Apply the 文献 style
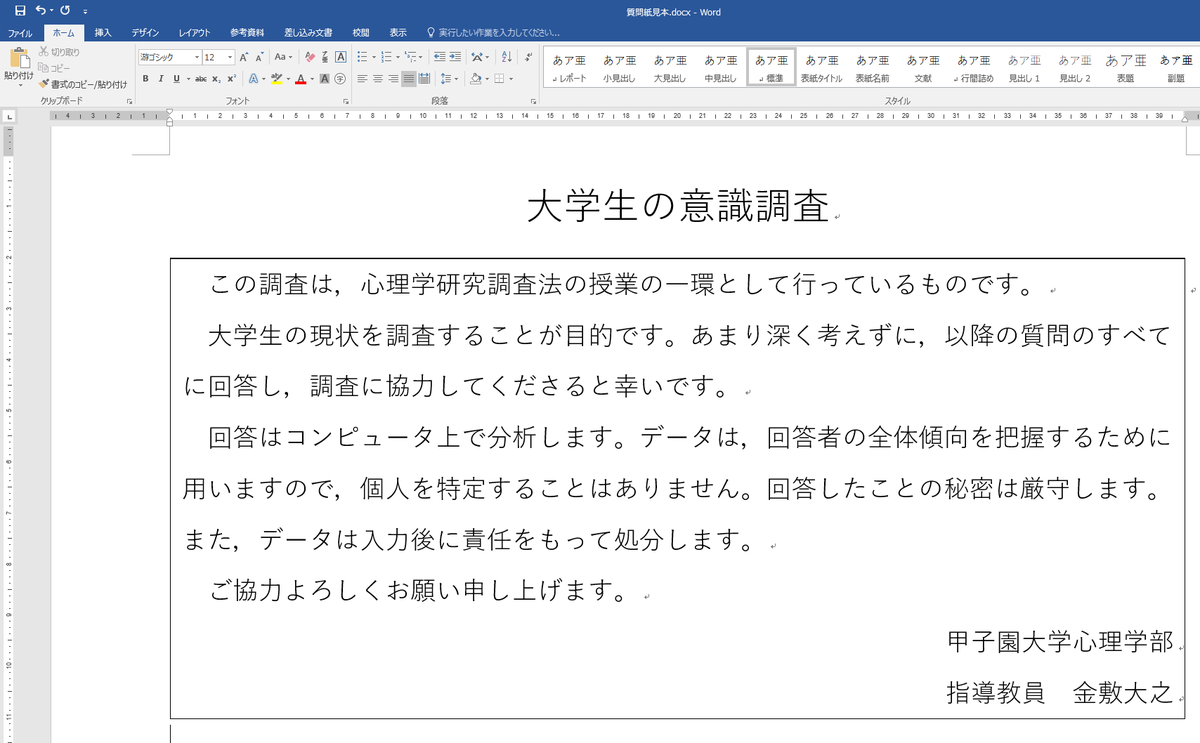The height and width of the screenshot is (743, 1200). point(923,68)
